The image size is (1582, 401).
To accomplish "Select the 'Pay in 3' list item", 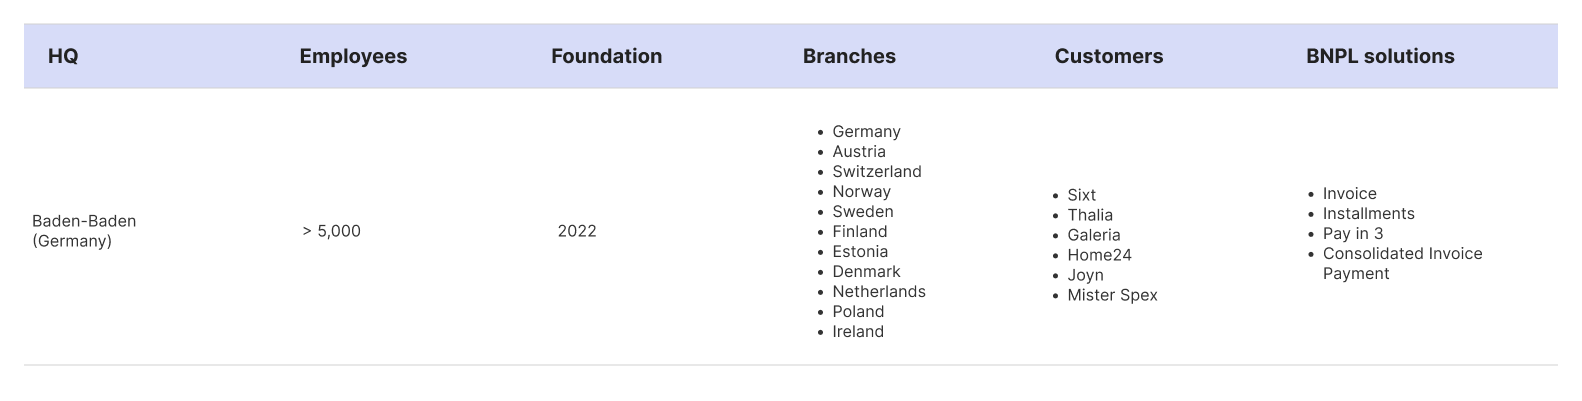I will click(1353, 234).
